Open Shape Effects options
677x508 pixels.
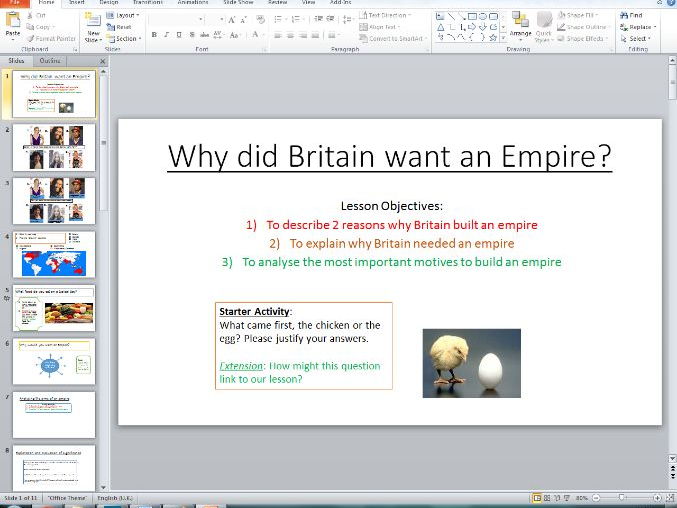pos(582,38)
